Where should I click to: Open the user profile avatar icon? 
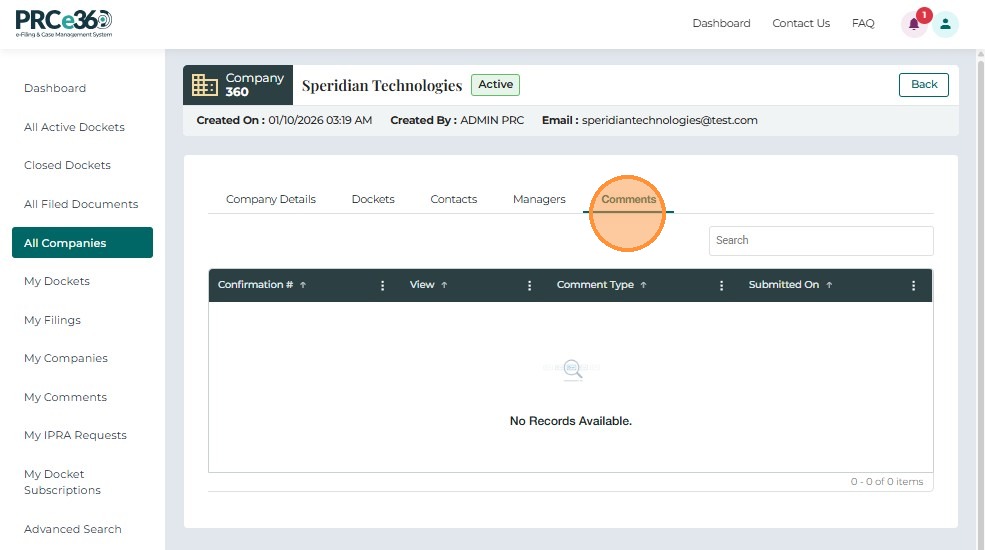point(945,24)
